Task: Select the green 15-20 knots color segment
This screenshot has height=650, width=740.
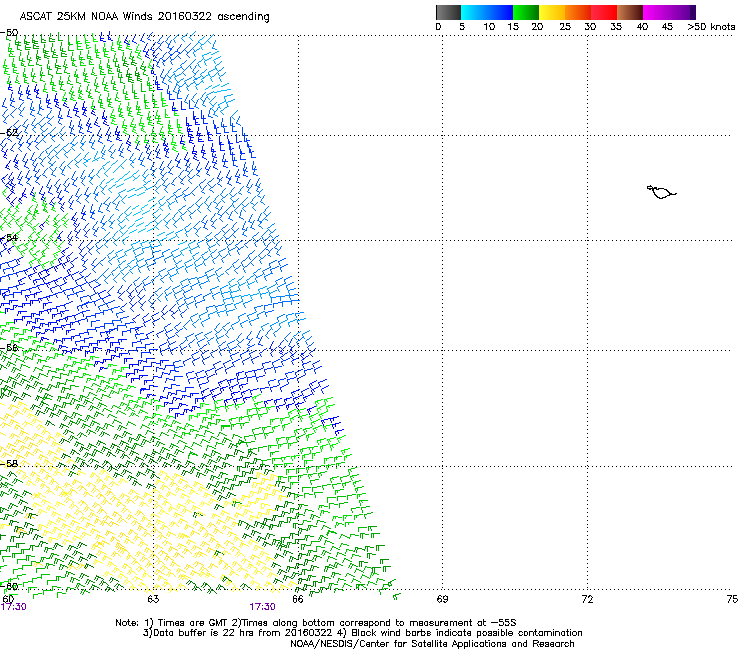Action: [526, 12]
